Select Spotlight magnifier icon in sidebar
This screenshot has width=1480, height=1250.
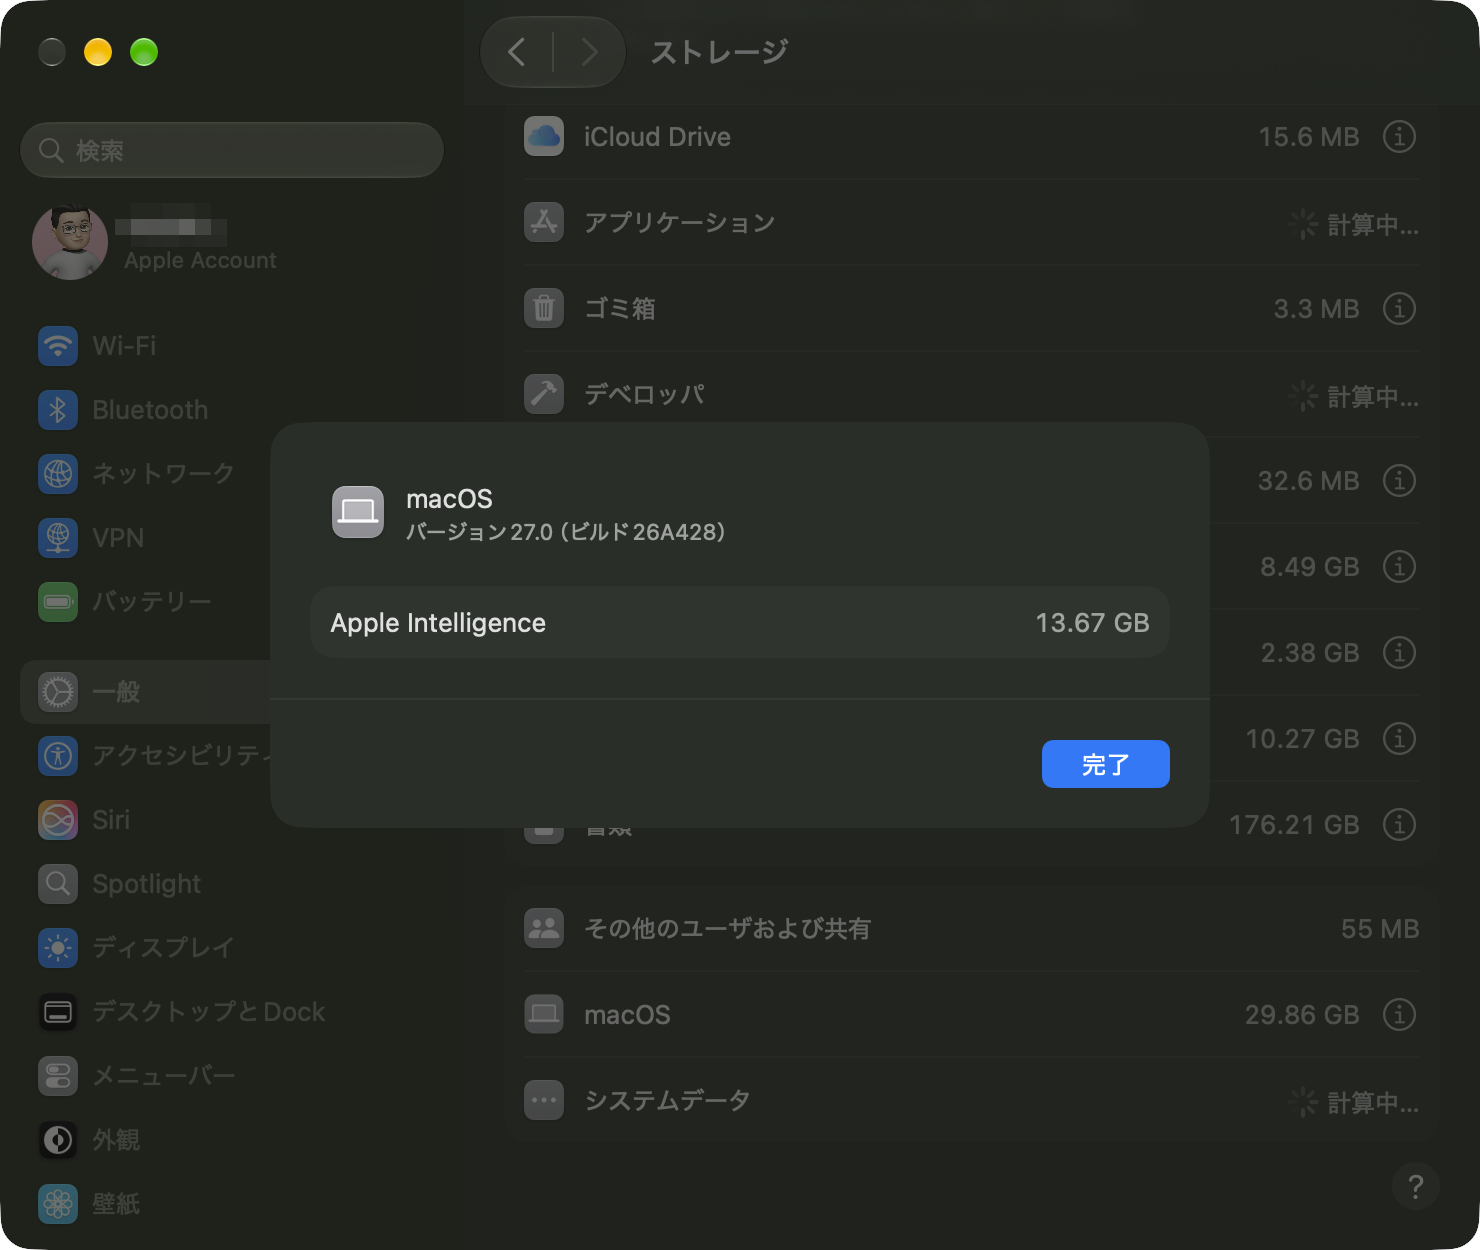click(58, 884)
